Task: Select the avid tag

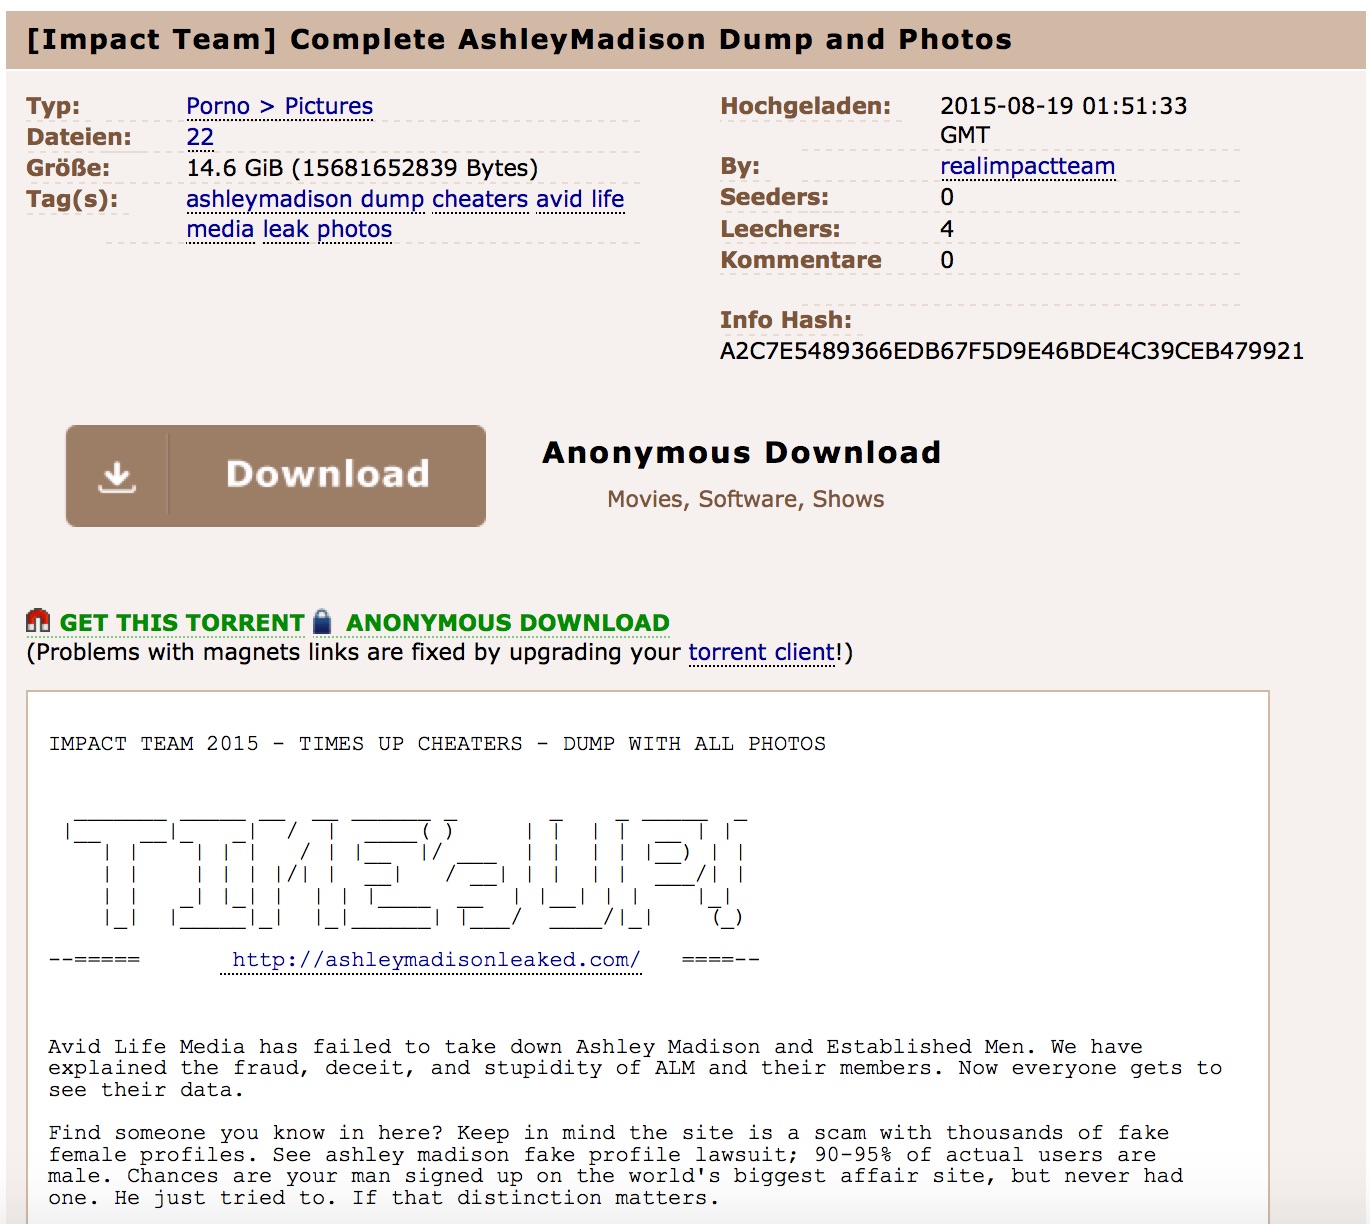Action: pyautogui.click(x=559, y=199)
